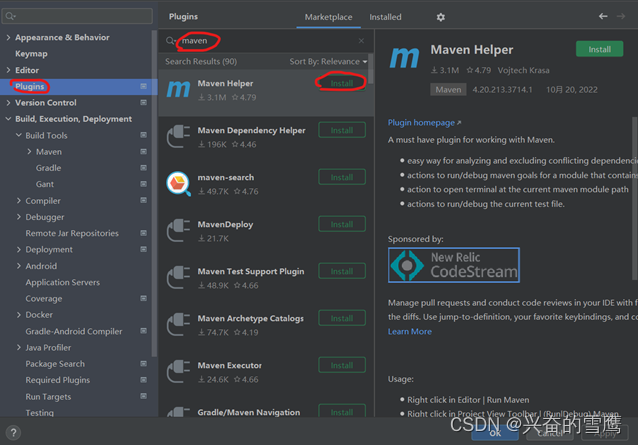This screenshot has width=638, height=445.
Task: Click project-level icon beside Version Control
Action: point(144,103)
